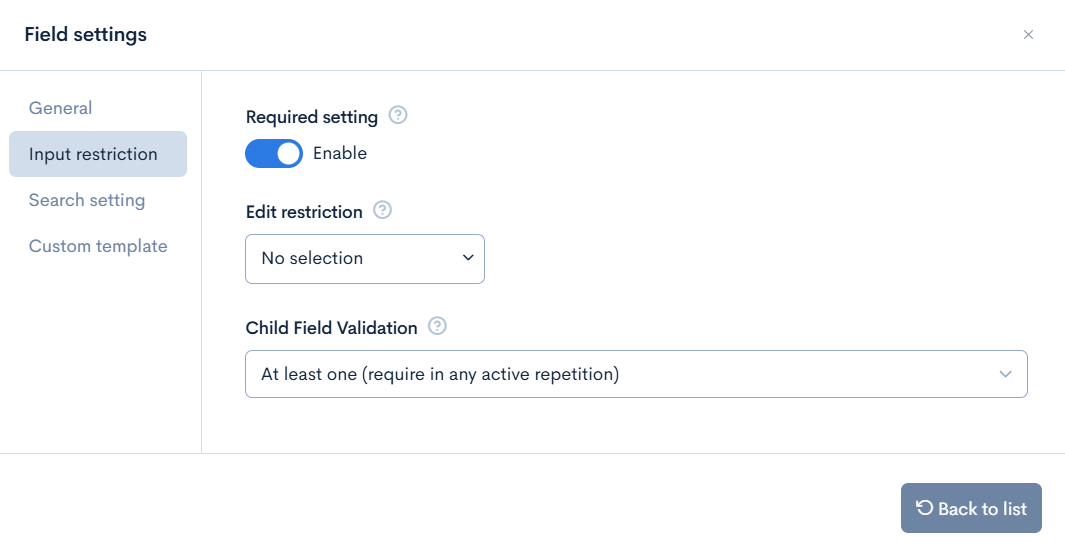Close the Field settings dialog
1065x555 pixels.
click(1028, 35)
